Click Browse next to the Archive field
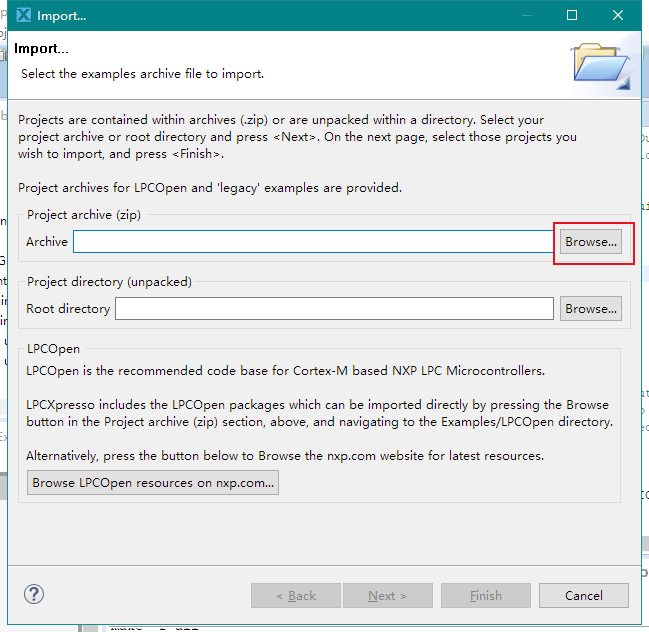Viewport: 649px width, 632px height. [591, 242]
